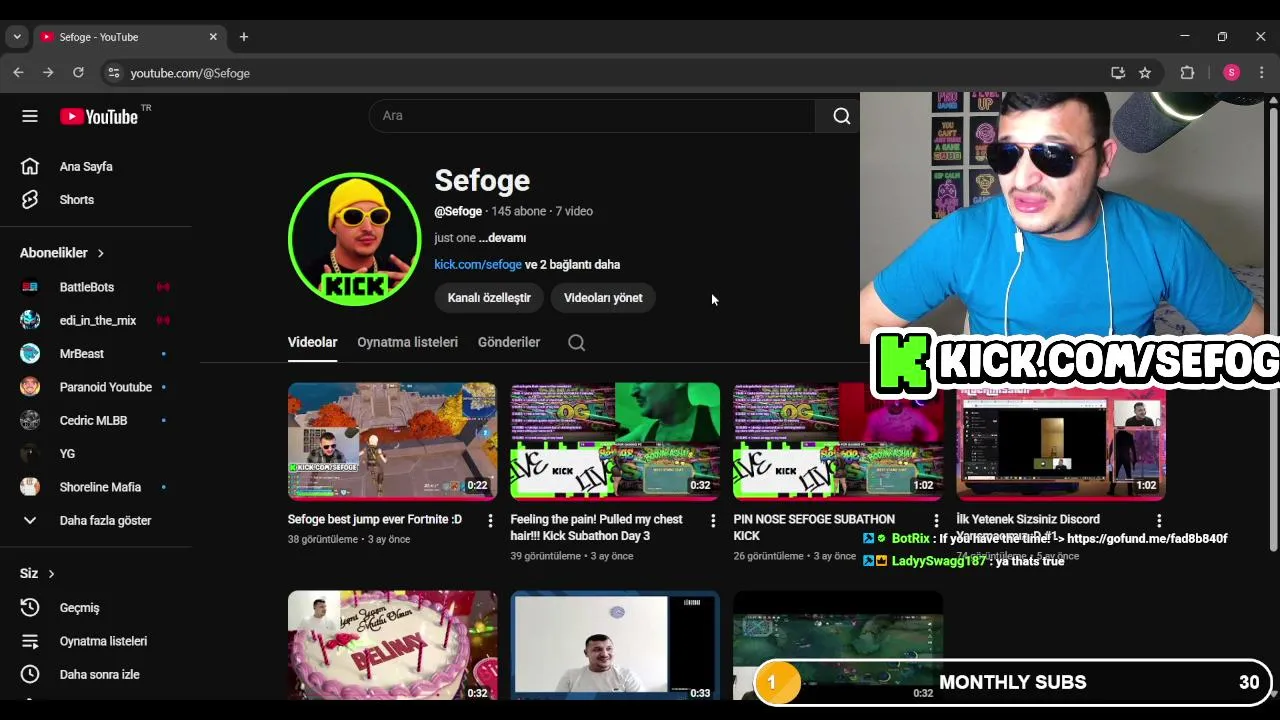
Task: Expand the Abonelikler section
Action: pyautogui.click(x=62, y=253)
